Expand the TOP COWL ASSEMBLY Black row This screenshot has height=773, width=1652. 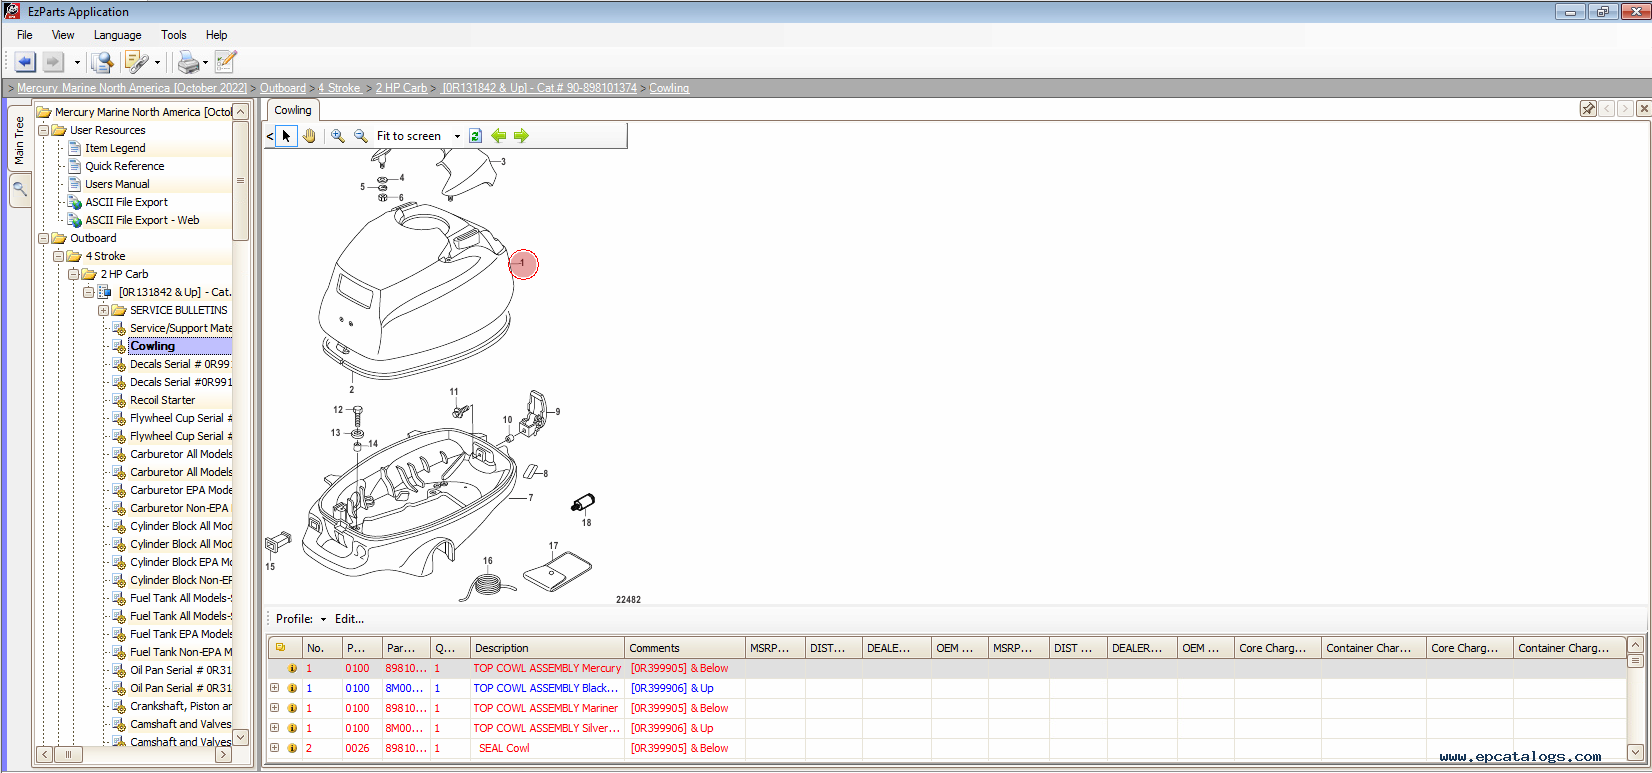tap(275, 688)
